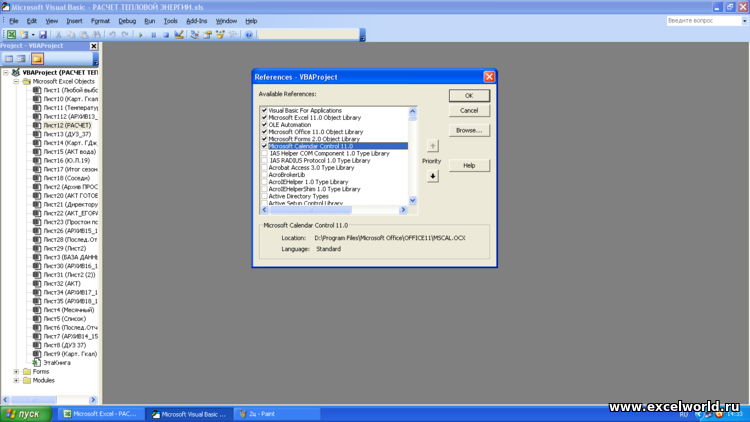750x422 pixels.
Task: Click the View Microsoft Excel toolbar icon
Action: click(x=11, y=34)
